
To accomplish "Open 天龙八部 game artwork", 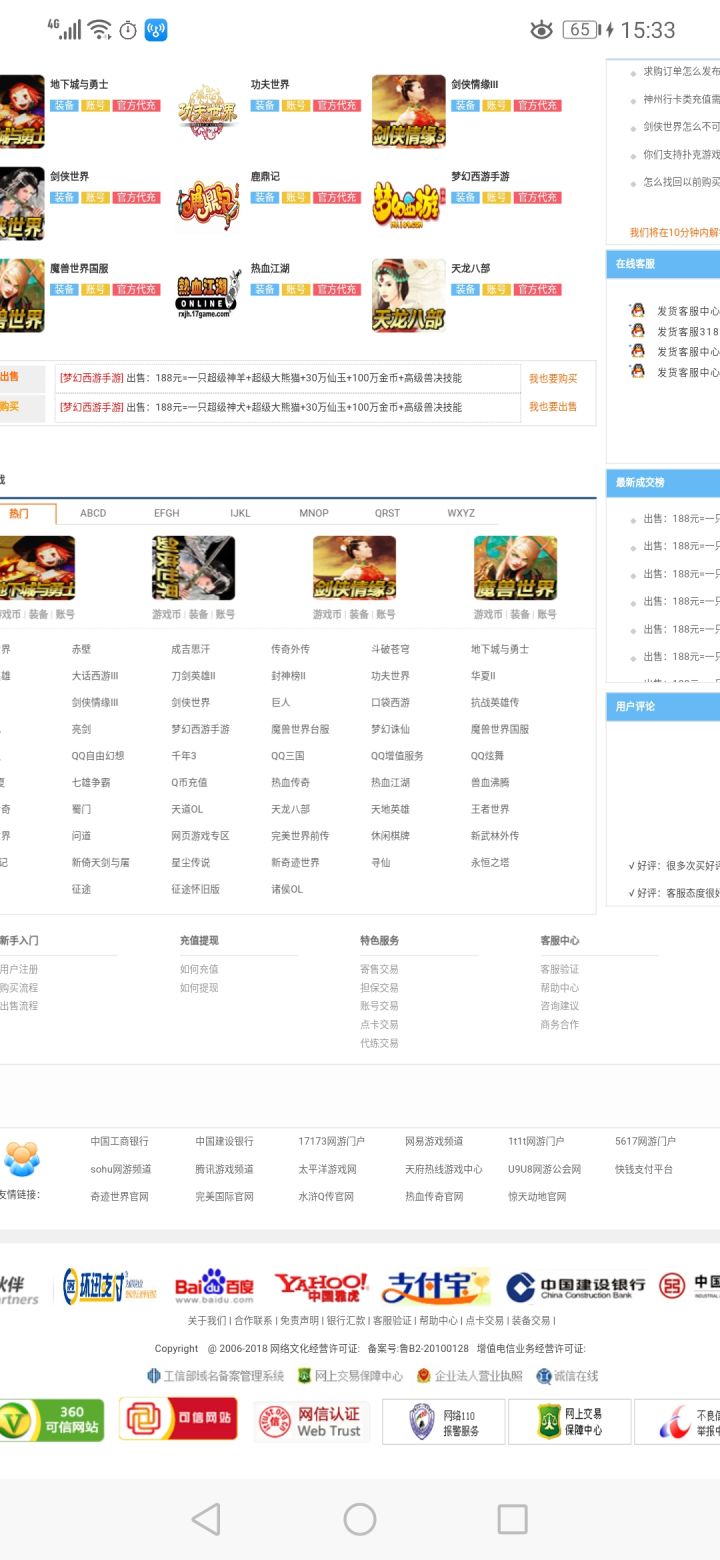I will (408, 295).
